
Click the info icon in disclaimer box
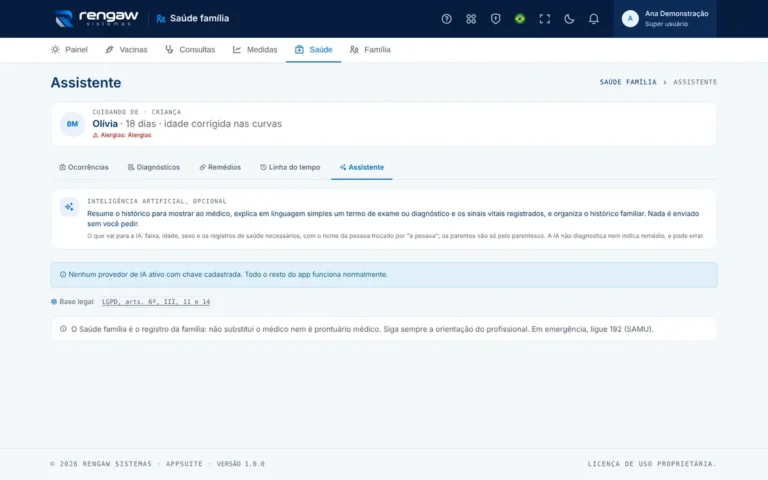63,329
